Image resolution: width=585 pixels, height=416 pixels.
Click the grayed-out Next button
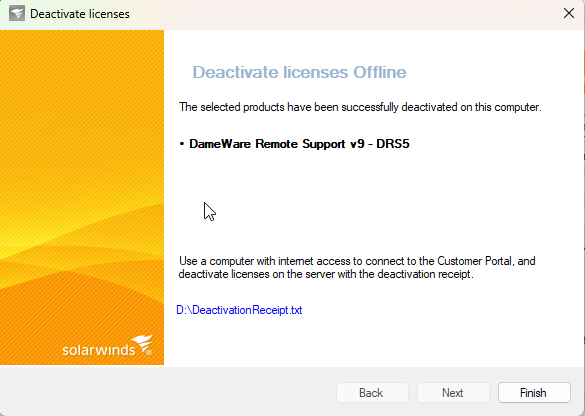453,392
